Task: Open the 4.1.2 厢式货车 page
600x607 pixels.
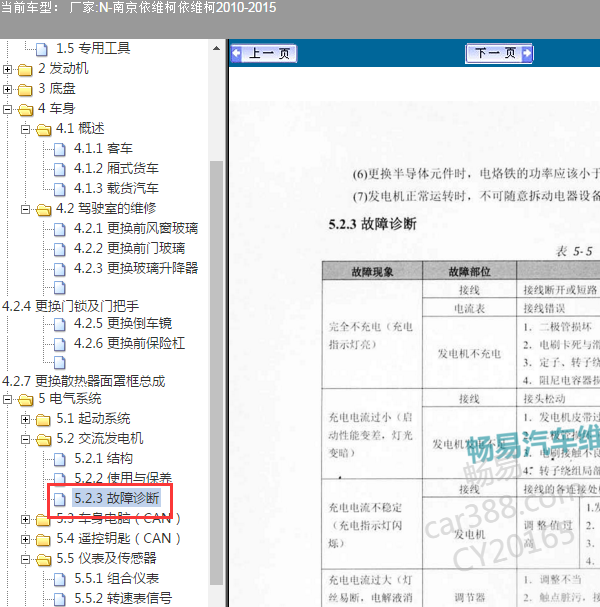Action: pyautogui.click(x=116, y=168)
